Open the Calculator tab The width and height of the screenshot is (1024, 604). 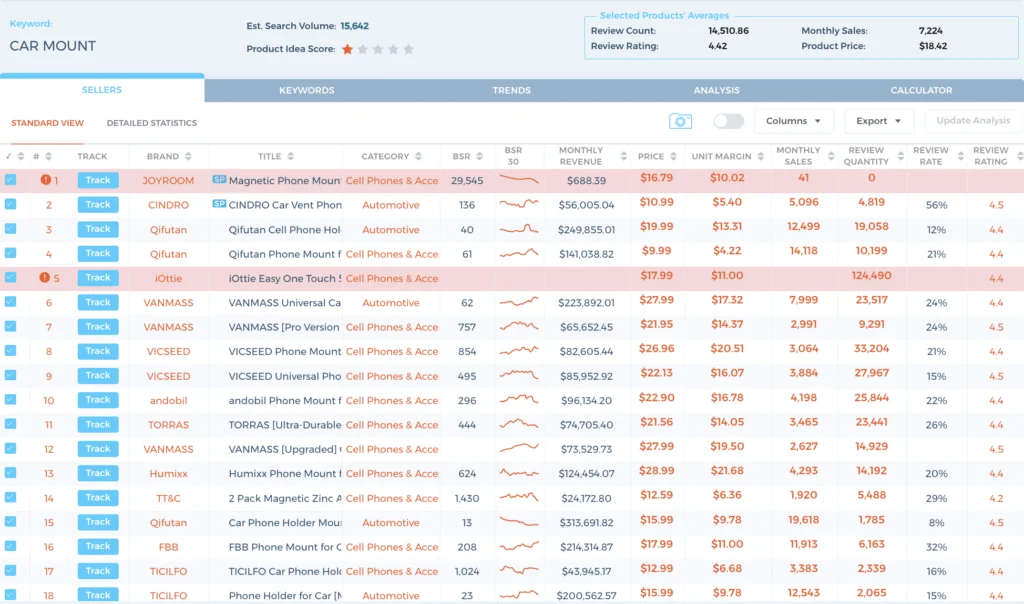click(x=921, y=90)
